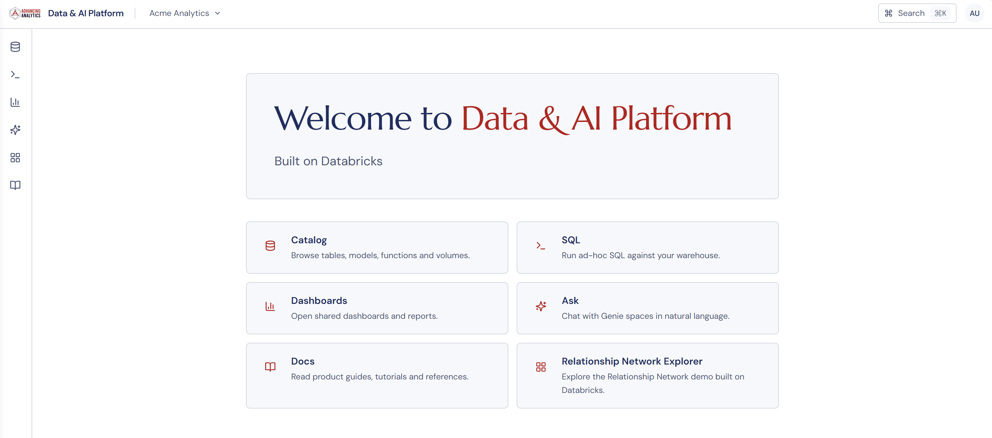Image resolution: width=992 pixels, height=438 pixels.
Task: Click the ⌘K shortcut badge
Action: (940, 13)
